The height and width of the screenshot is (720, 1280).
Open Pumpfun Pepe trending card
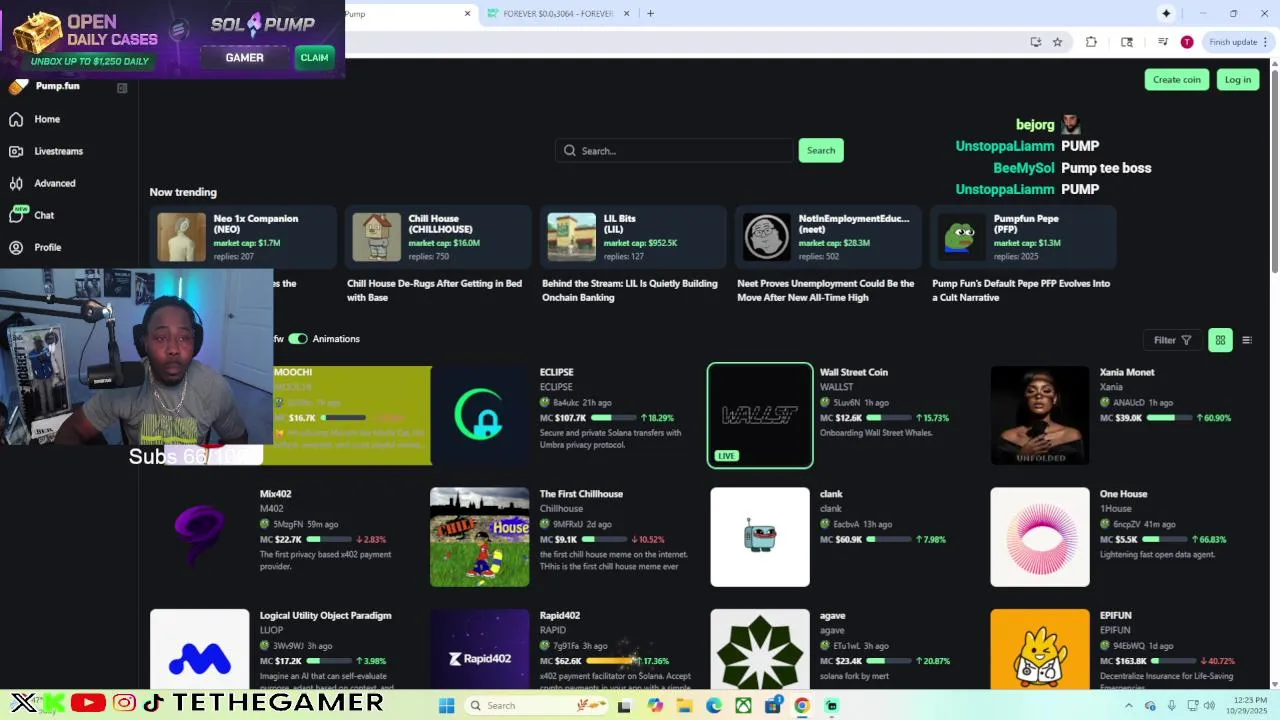pyautogui.click(x=1023, y=237)
